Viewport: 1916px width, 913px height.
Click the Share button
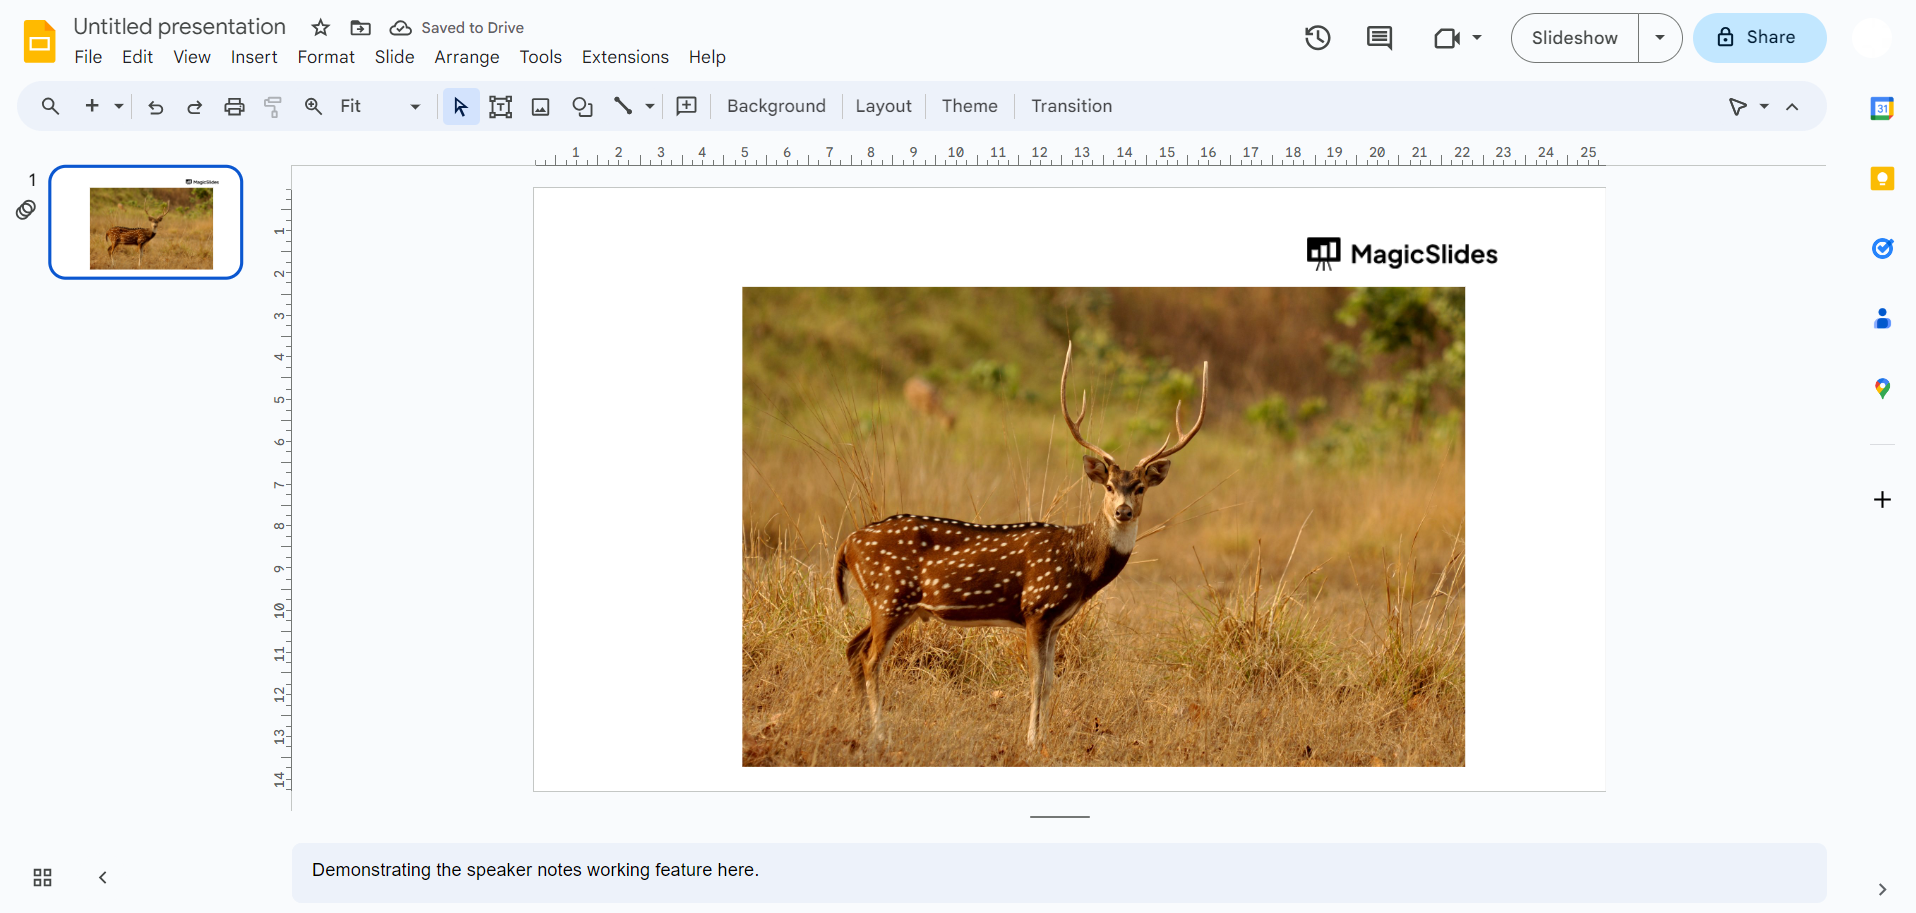click(1759, 38)
